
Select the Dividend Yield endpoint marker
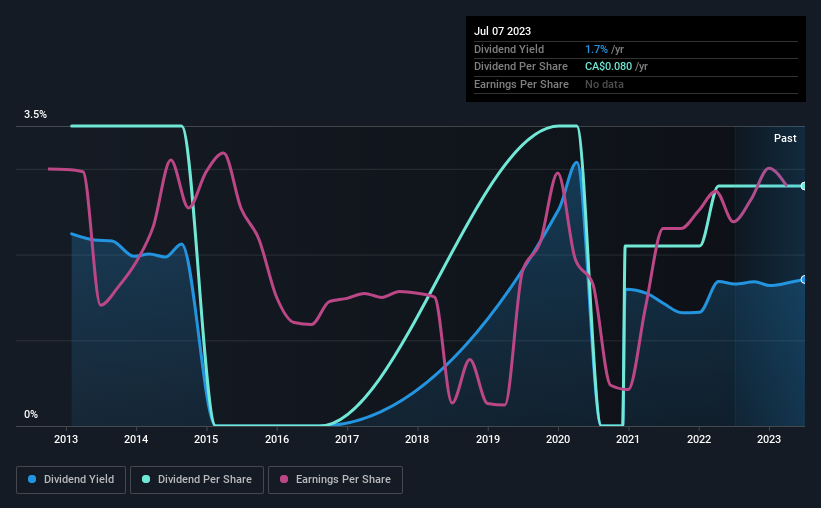point(804,280)
